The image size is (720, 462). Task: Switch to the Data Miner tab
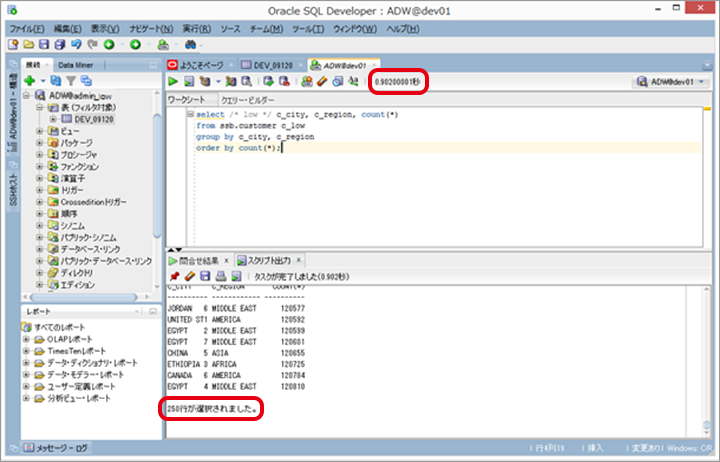[77, 65]
